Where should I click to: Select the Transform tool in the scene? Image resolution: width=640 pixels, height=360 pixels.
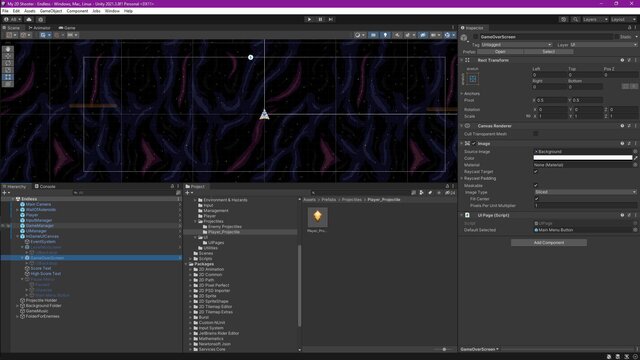point(8,84)
